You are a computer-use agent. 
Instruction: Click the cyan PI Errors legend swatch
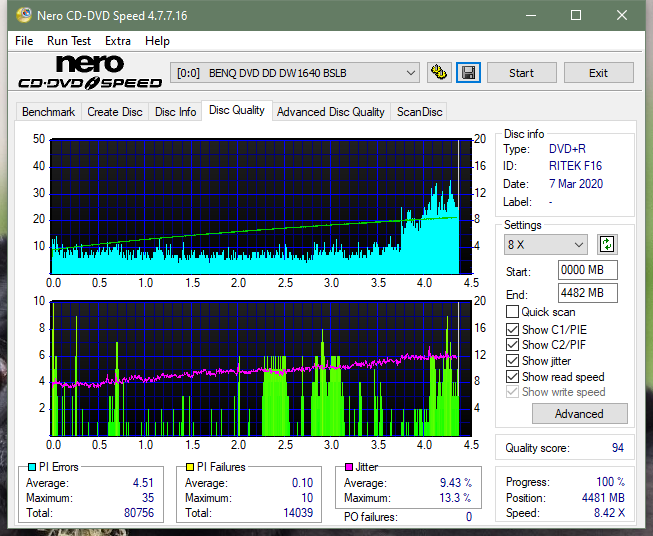tap(32, 467)
